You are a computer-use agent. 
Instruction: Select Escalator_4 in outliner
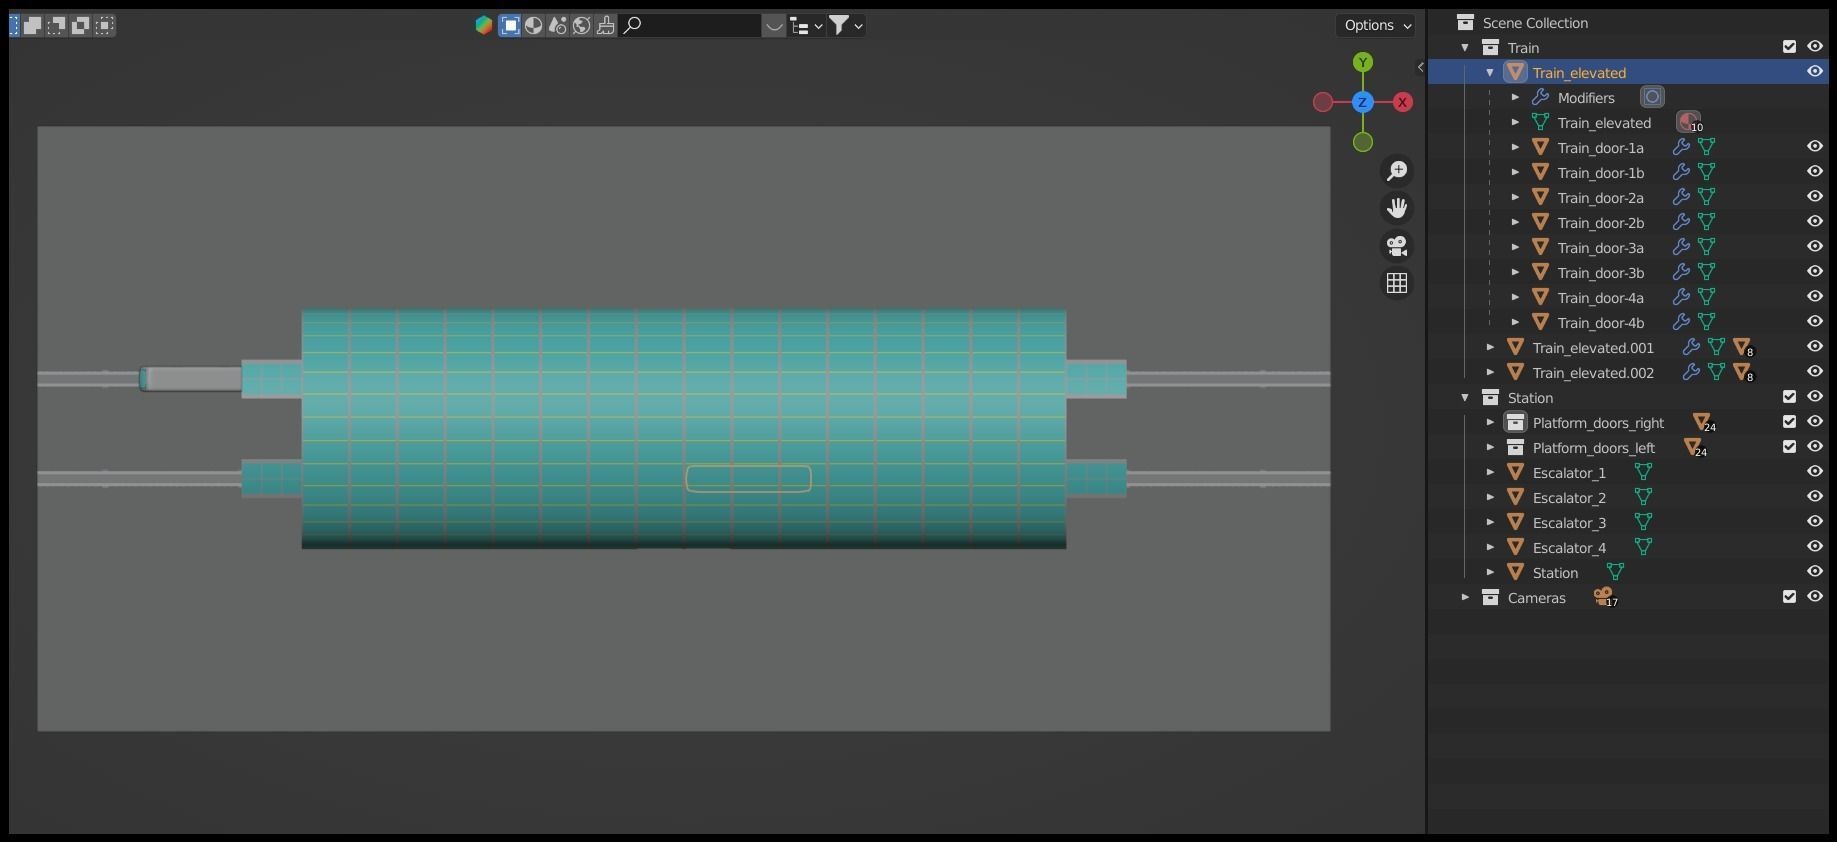1569,547
